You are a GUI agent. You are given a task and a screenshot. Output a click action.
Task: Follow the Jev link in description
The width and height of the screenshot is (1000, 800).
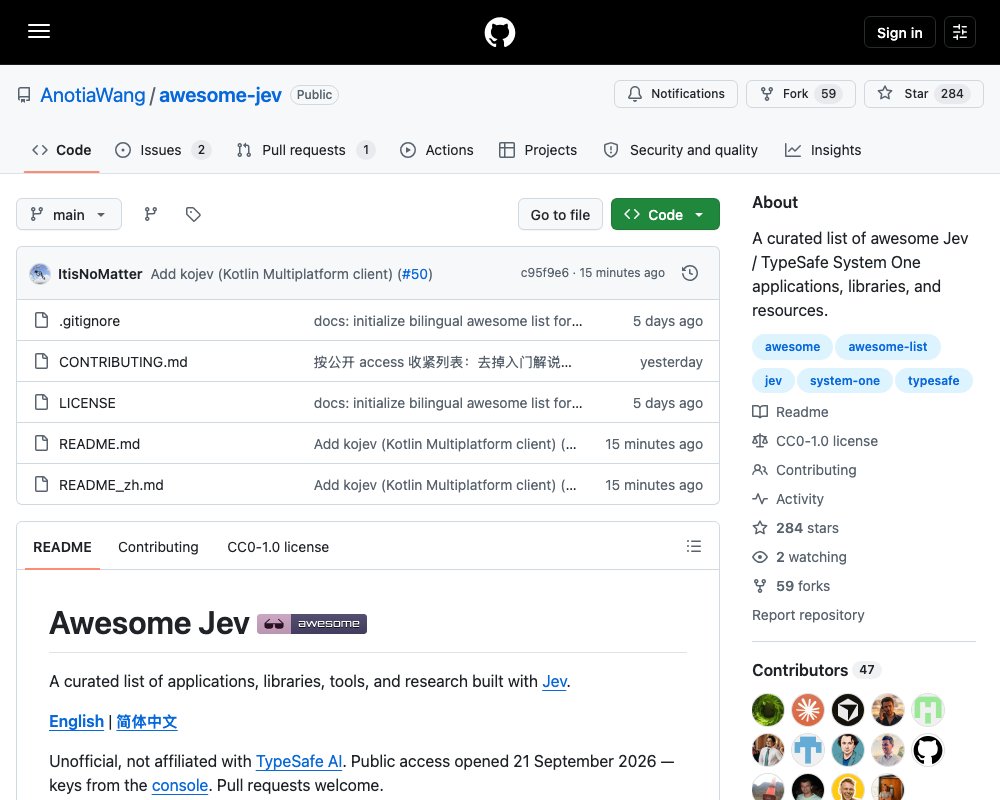pyautogui.click(x=554, y=681)
